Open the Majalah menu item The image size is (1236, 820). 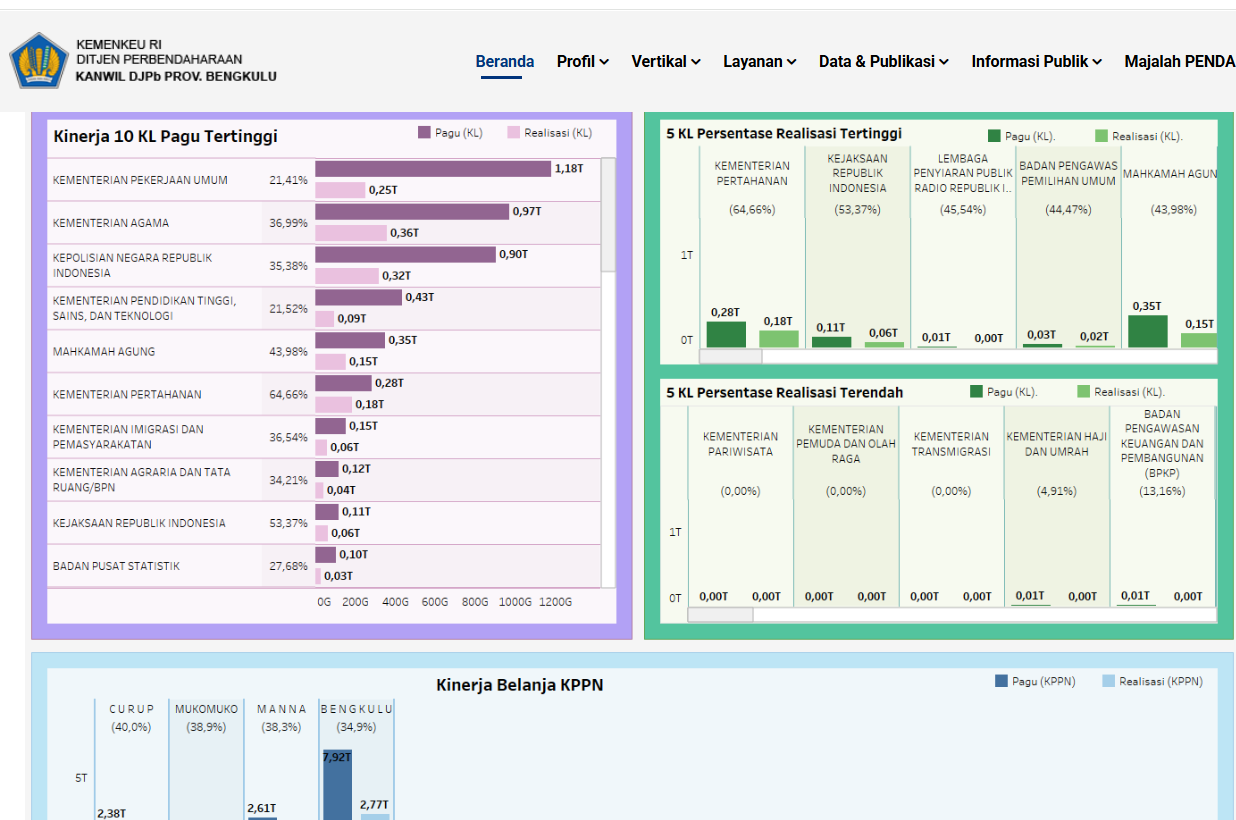(x=1180, y=61)
